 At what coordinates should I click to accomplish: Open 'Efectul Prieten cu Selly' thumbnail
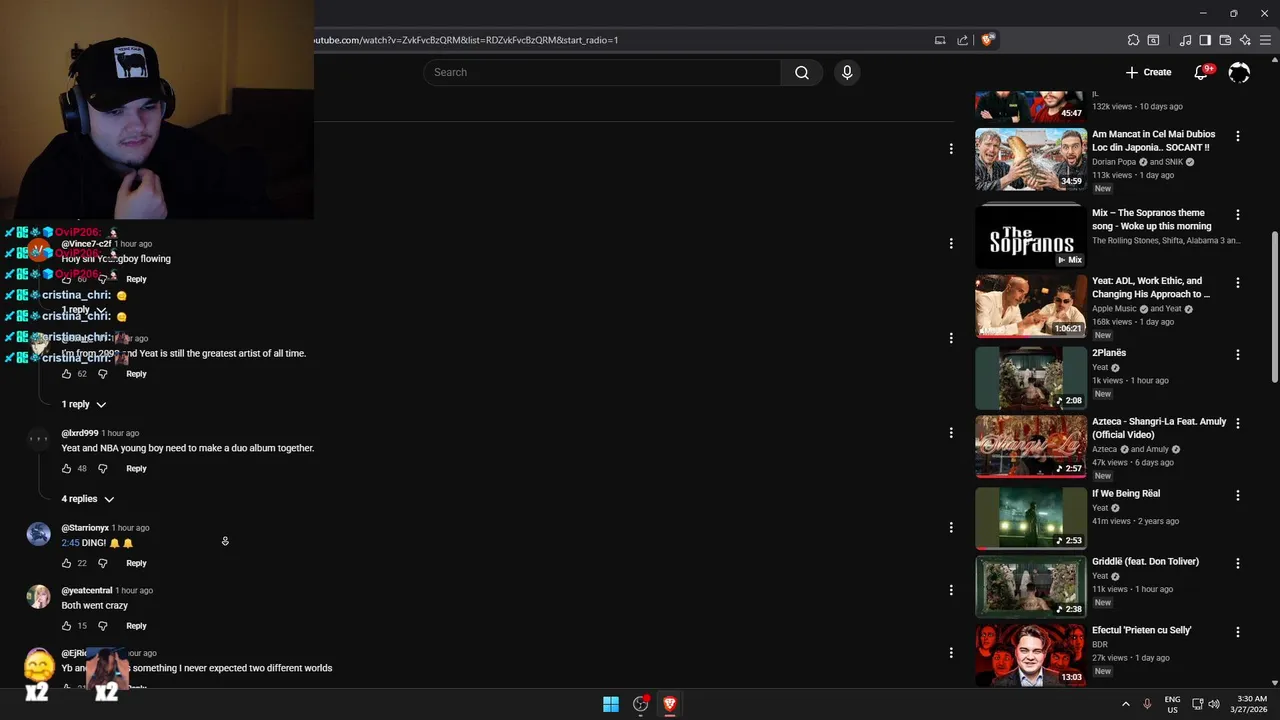pos(1031,655)
